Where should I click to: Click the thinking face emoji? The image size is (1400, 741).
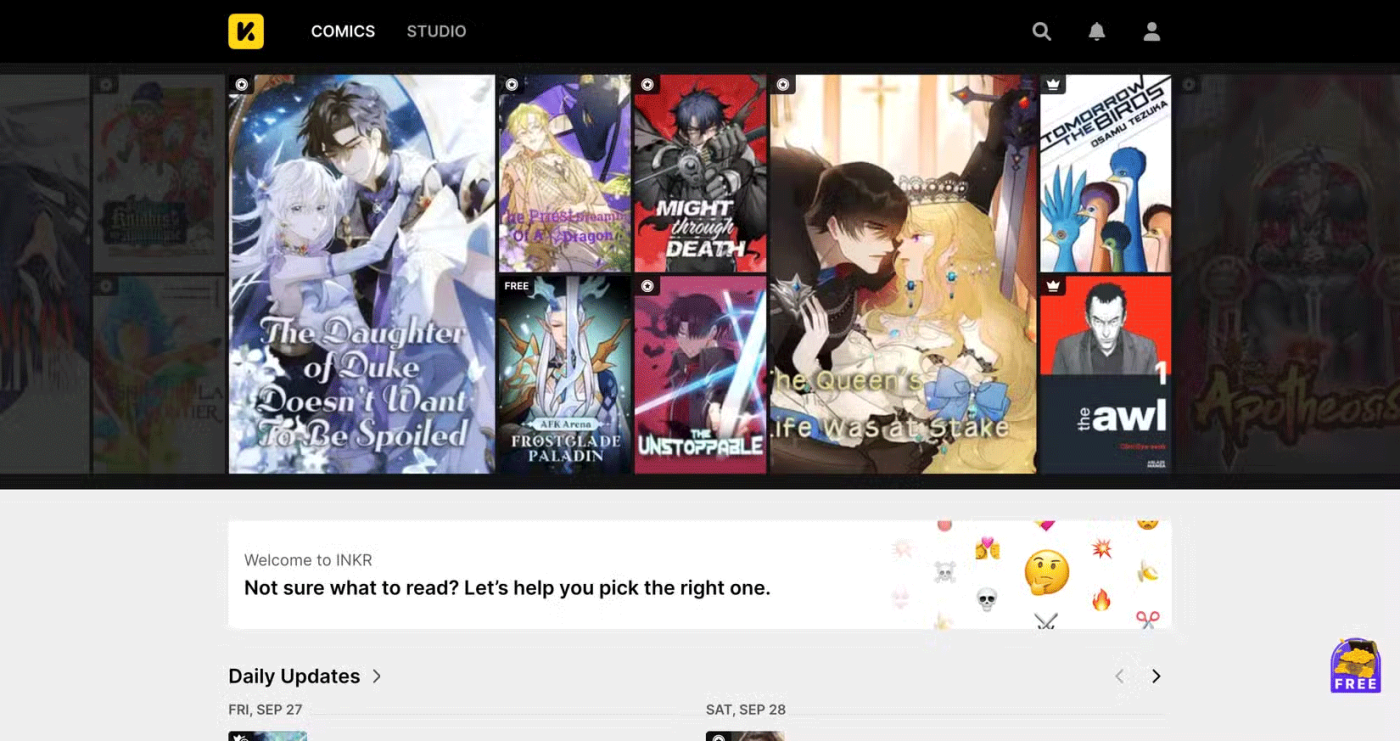(x=1046, y=573)
